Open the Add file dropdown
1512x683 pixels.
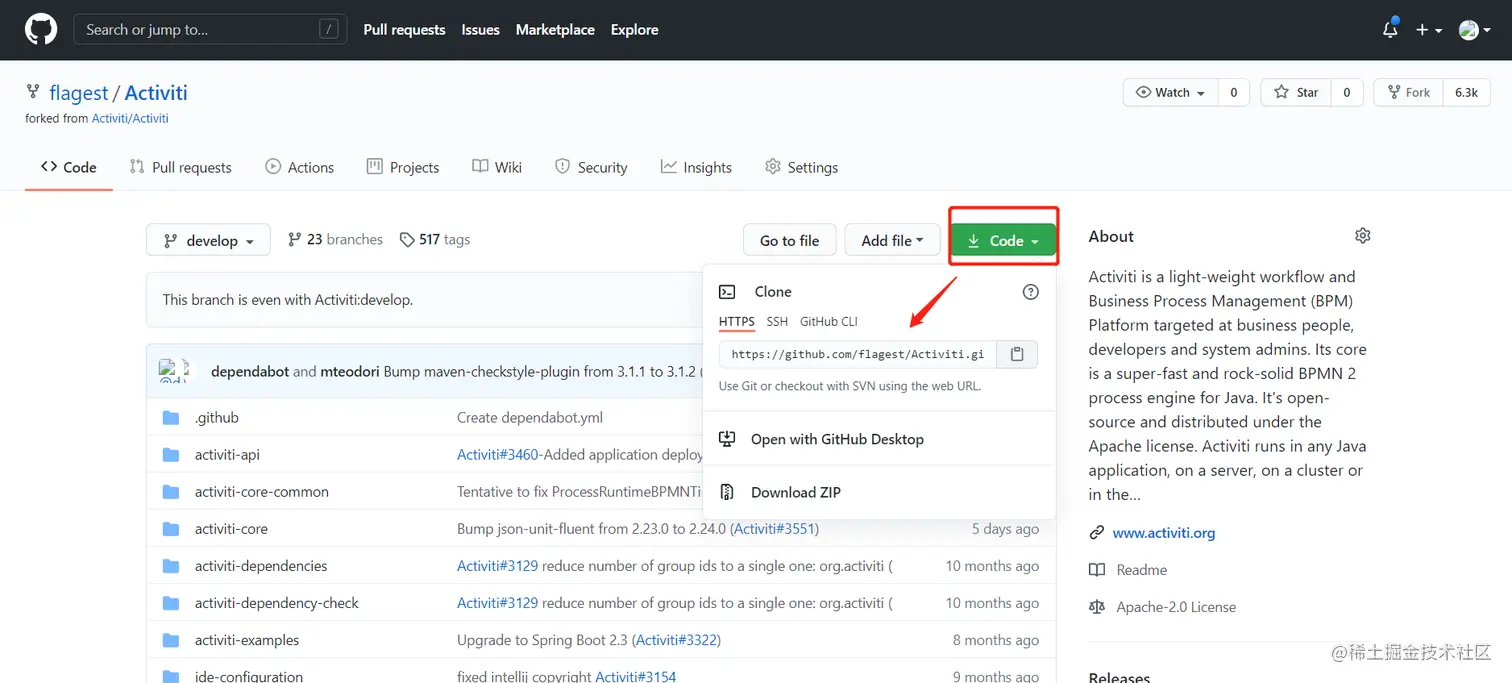(892, 240)
